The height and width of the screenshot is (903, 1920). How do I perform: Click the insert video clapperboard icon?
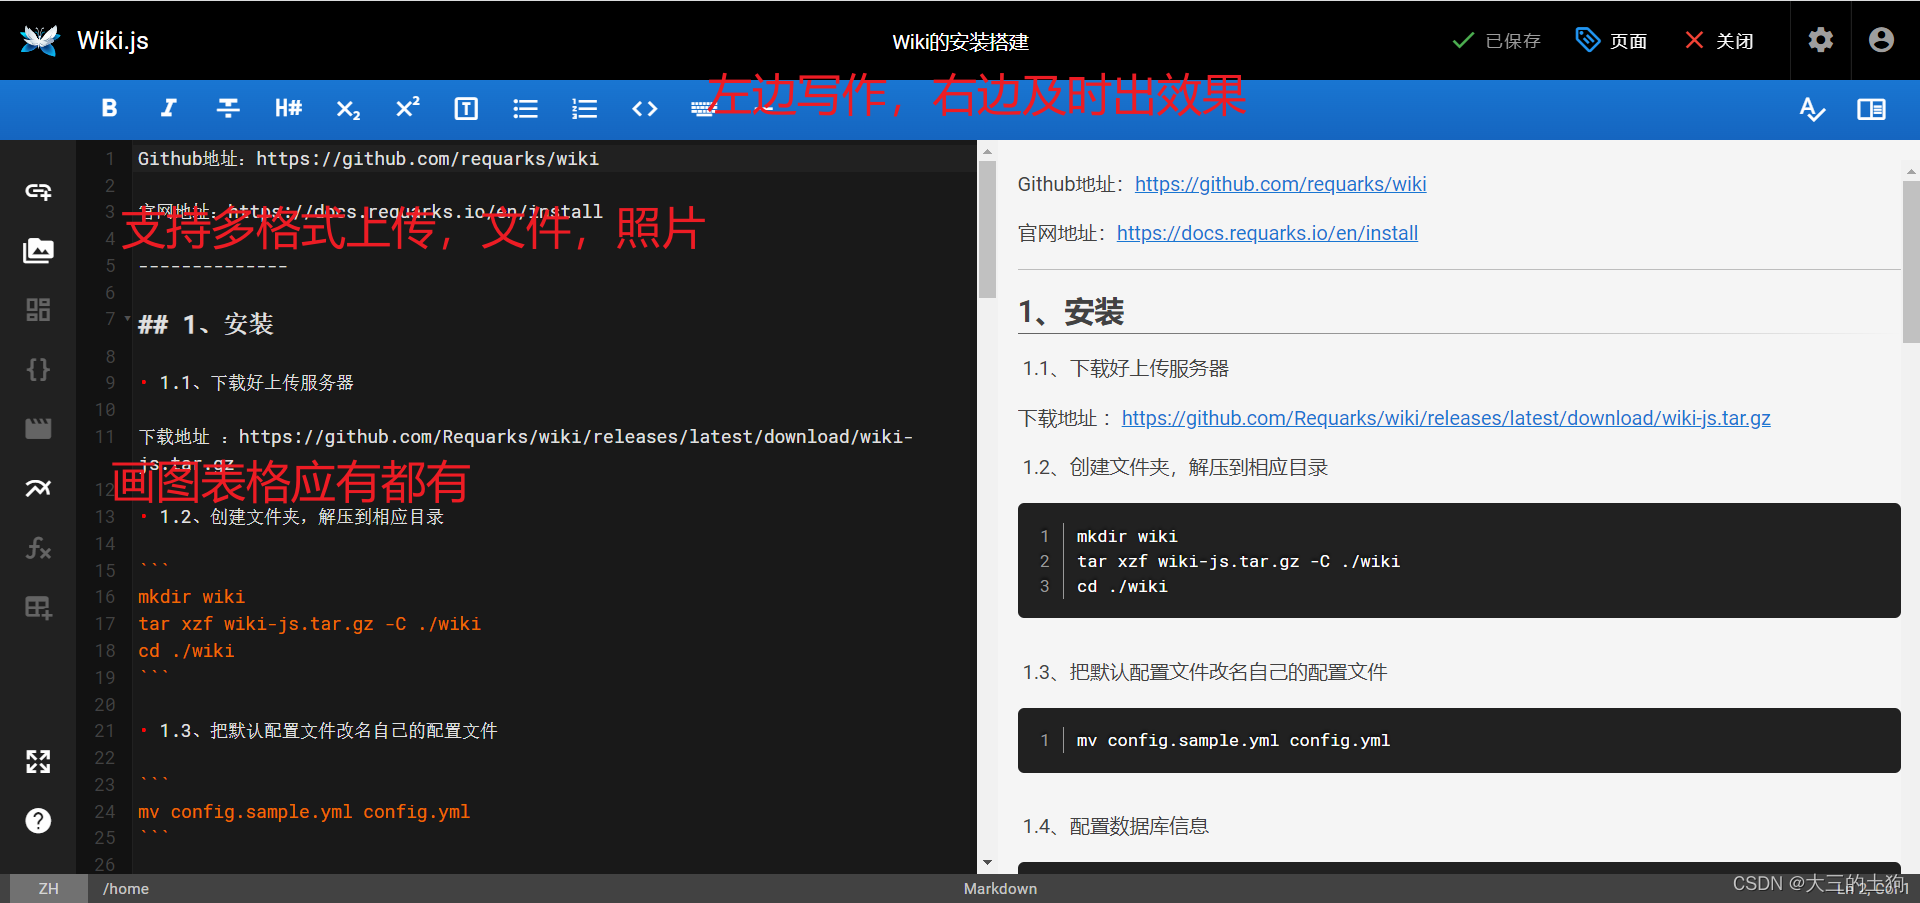[x=38, y=429]
